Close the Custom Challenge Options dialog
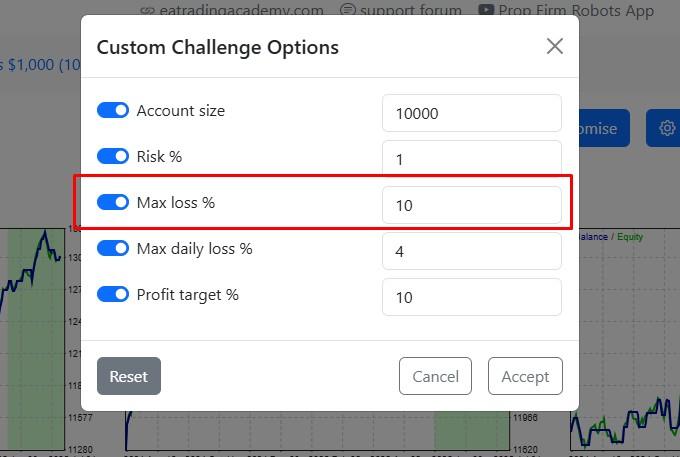The image size is (680, 457). click(555, 46)
